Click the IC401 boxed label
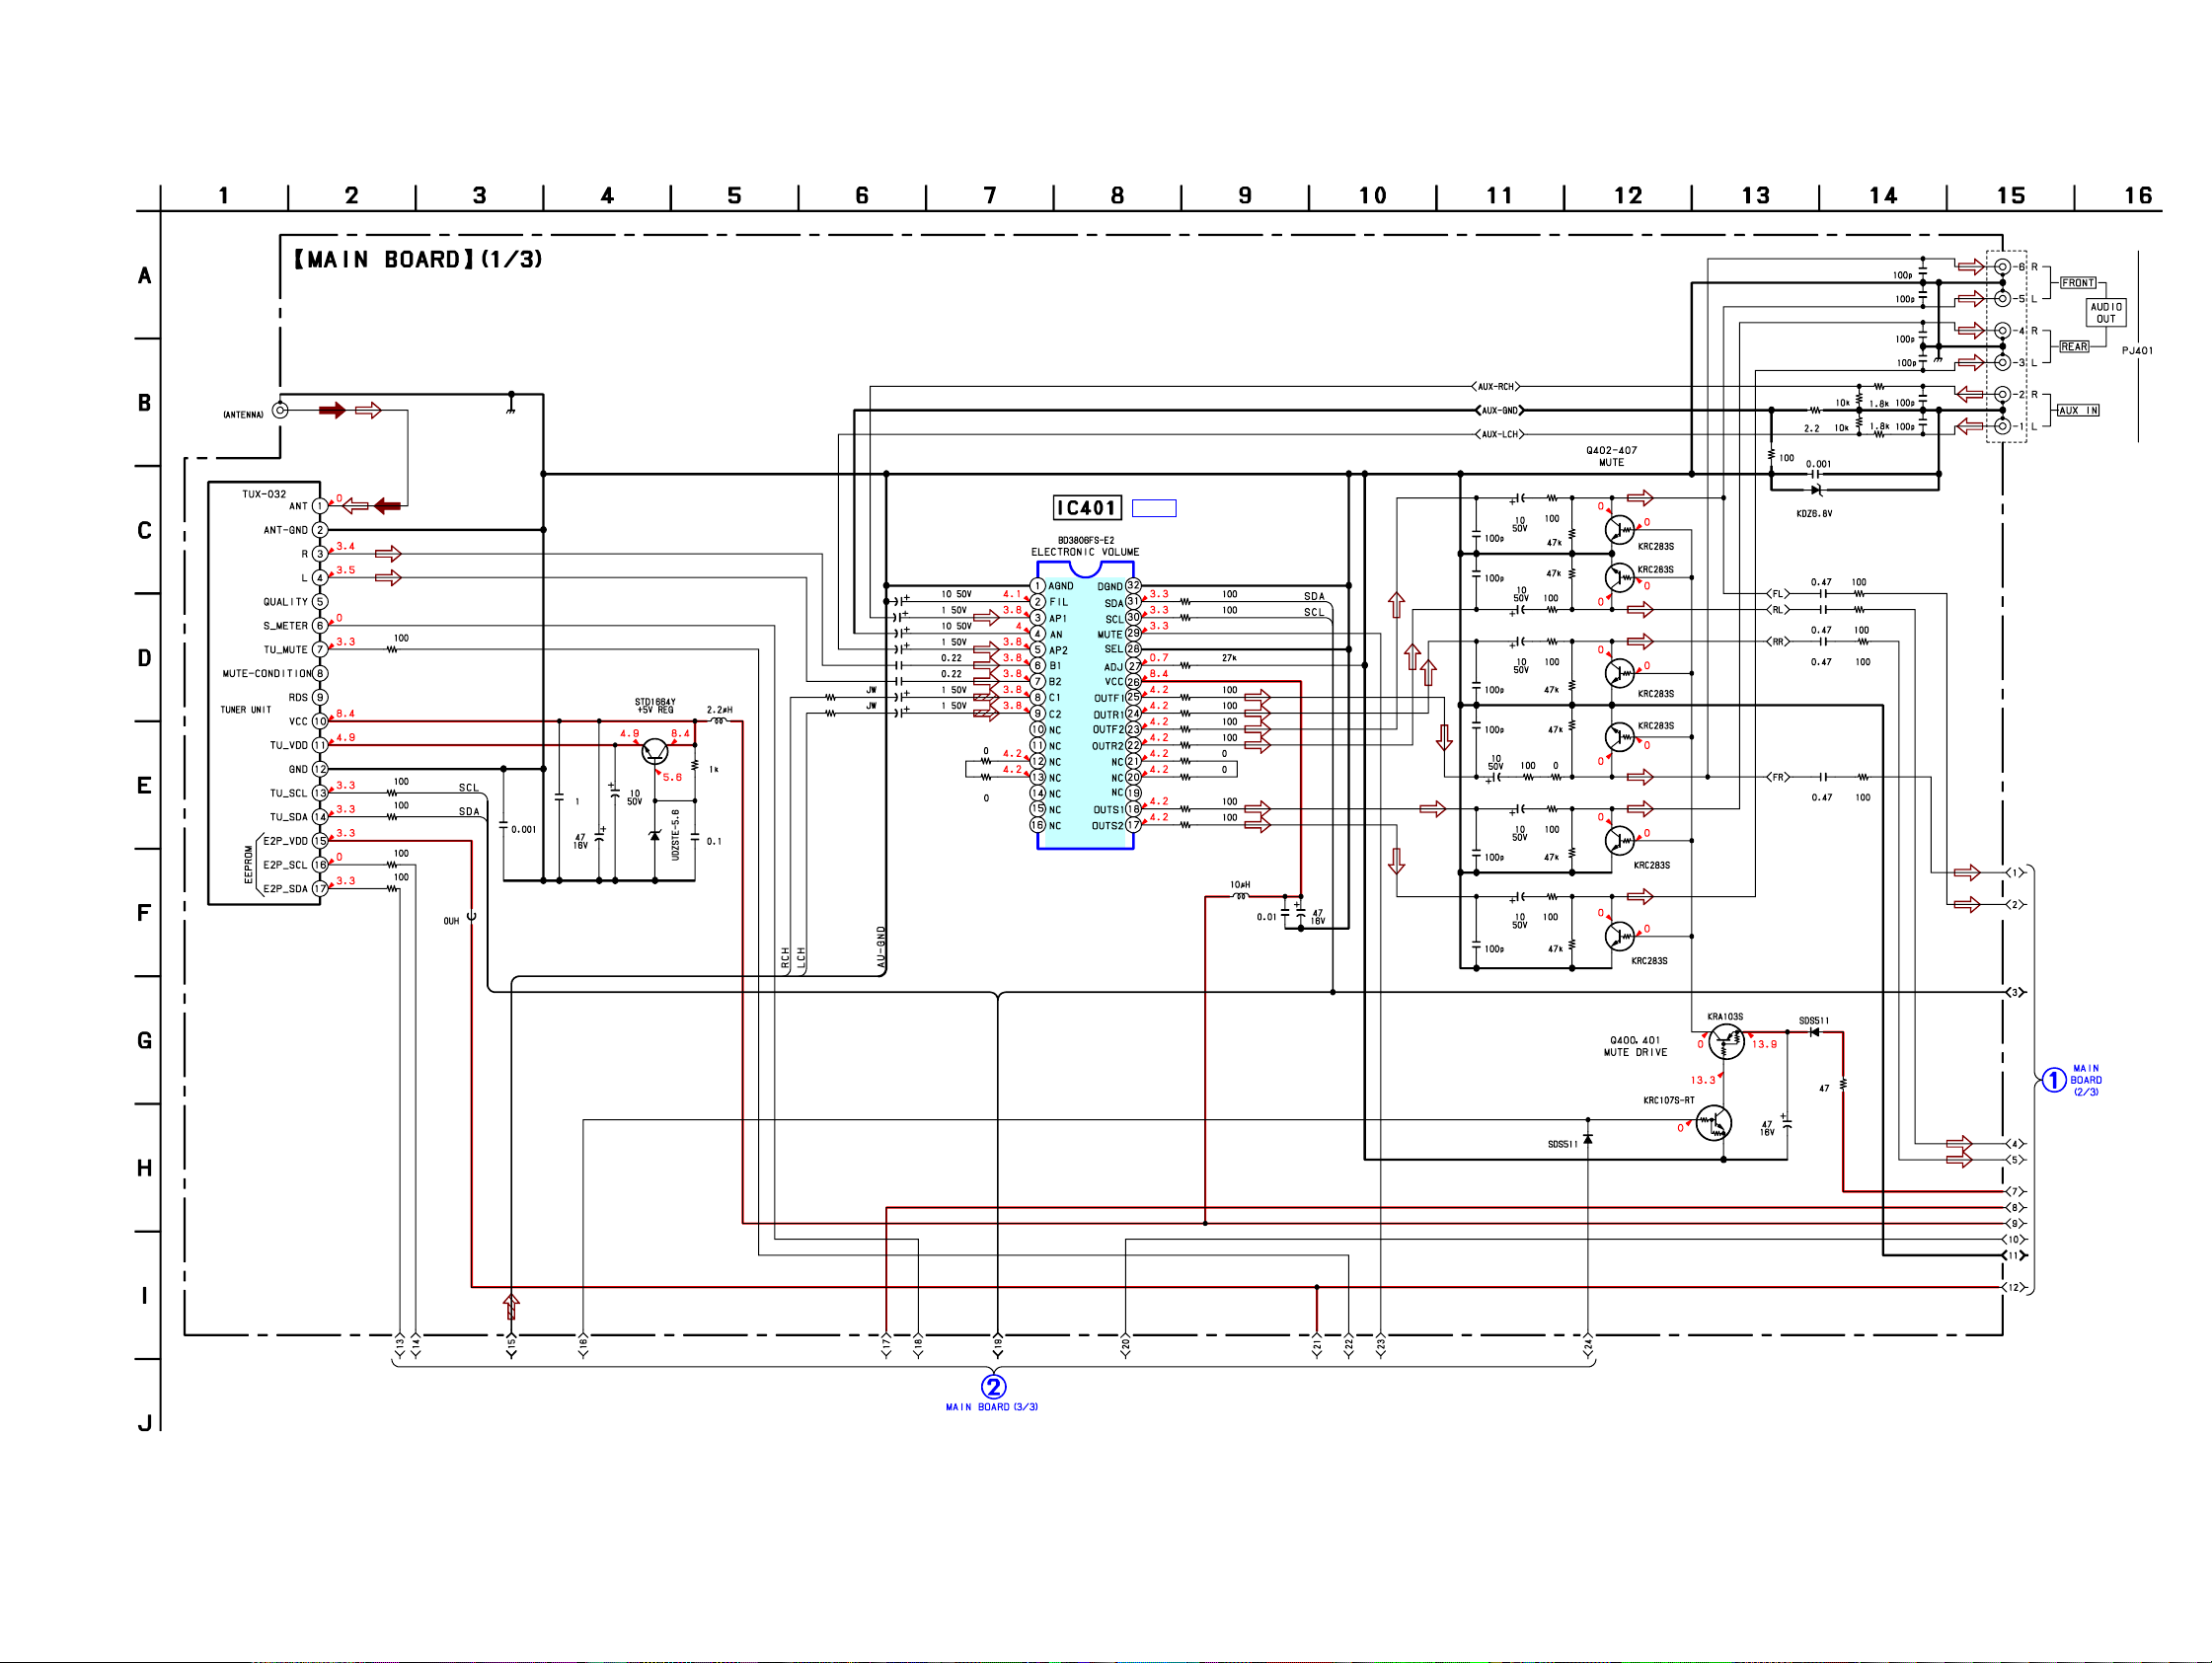Image resolution: width=2212 pixels, height=1663 pixels. click(x=1086, y=508)
